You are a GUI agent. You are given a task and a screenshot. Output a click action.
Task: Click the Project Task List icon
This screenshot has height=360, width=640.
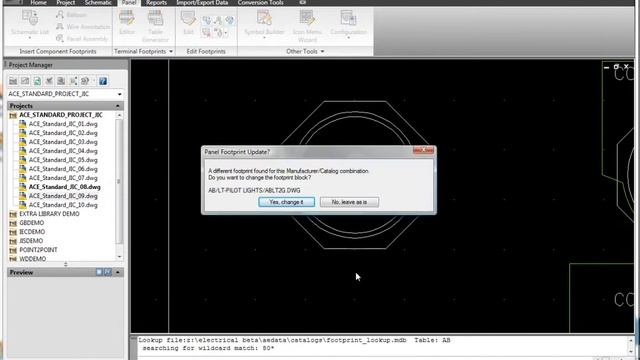(49, 81)
